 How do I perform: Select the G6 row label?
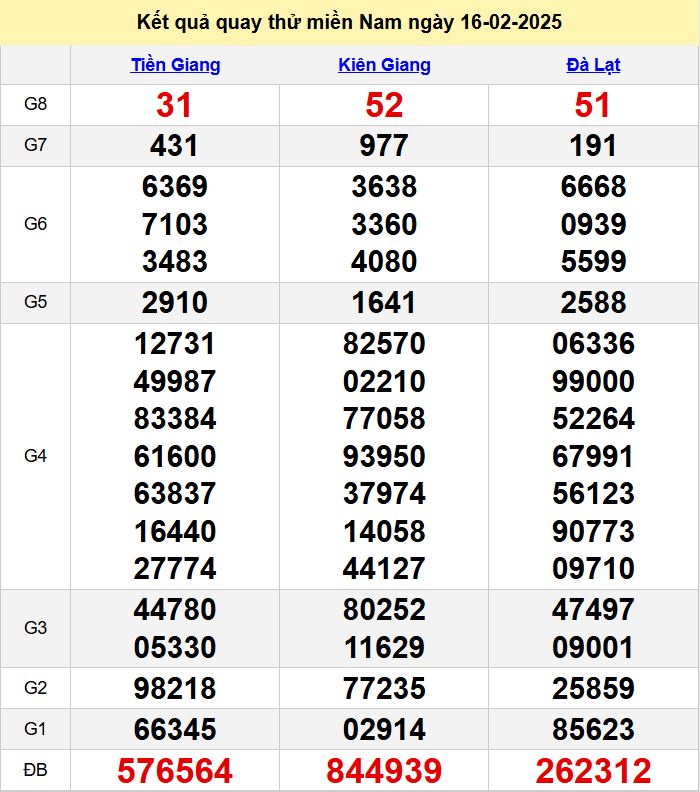point(35,224)
